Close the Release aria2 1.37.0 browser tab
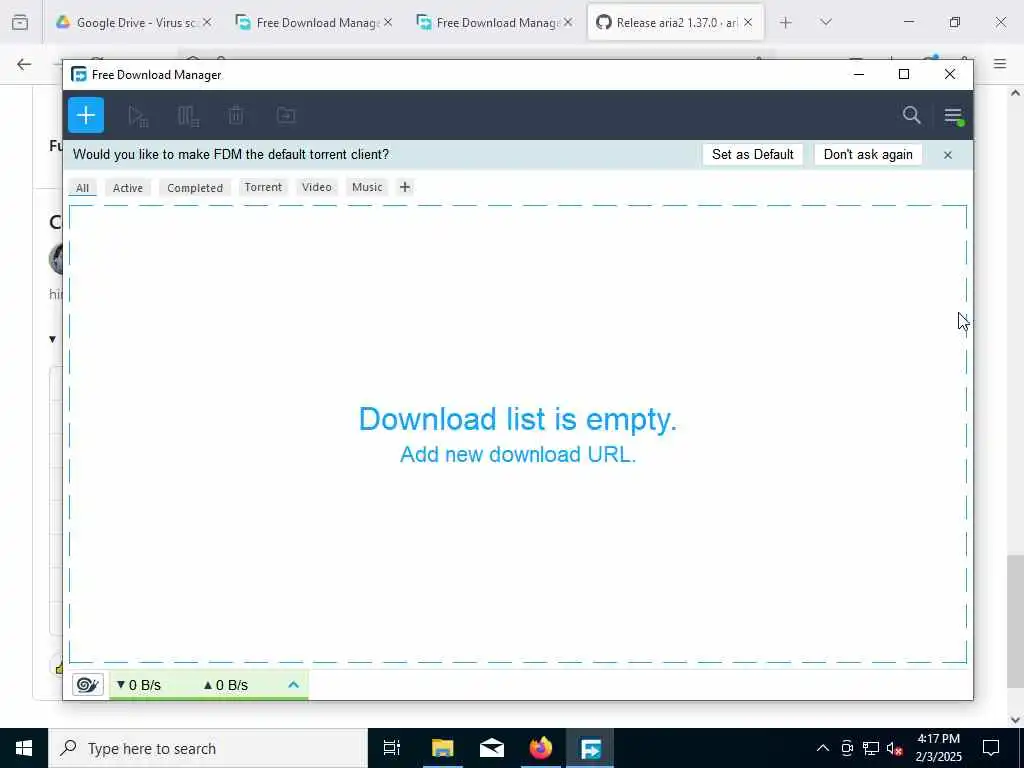The height and width of the screenshot is (768, 1024). coord(748,23)
